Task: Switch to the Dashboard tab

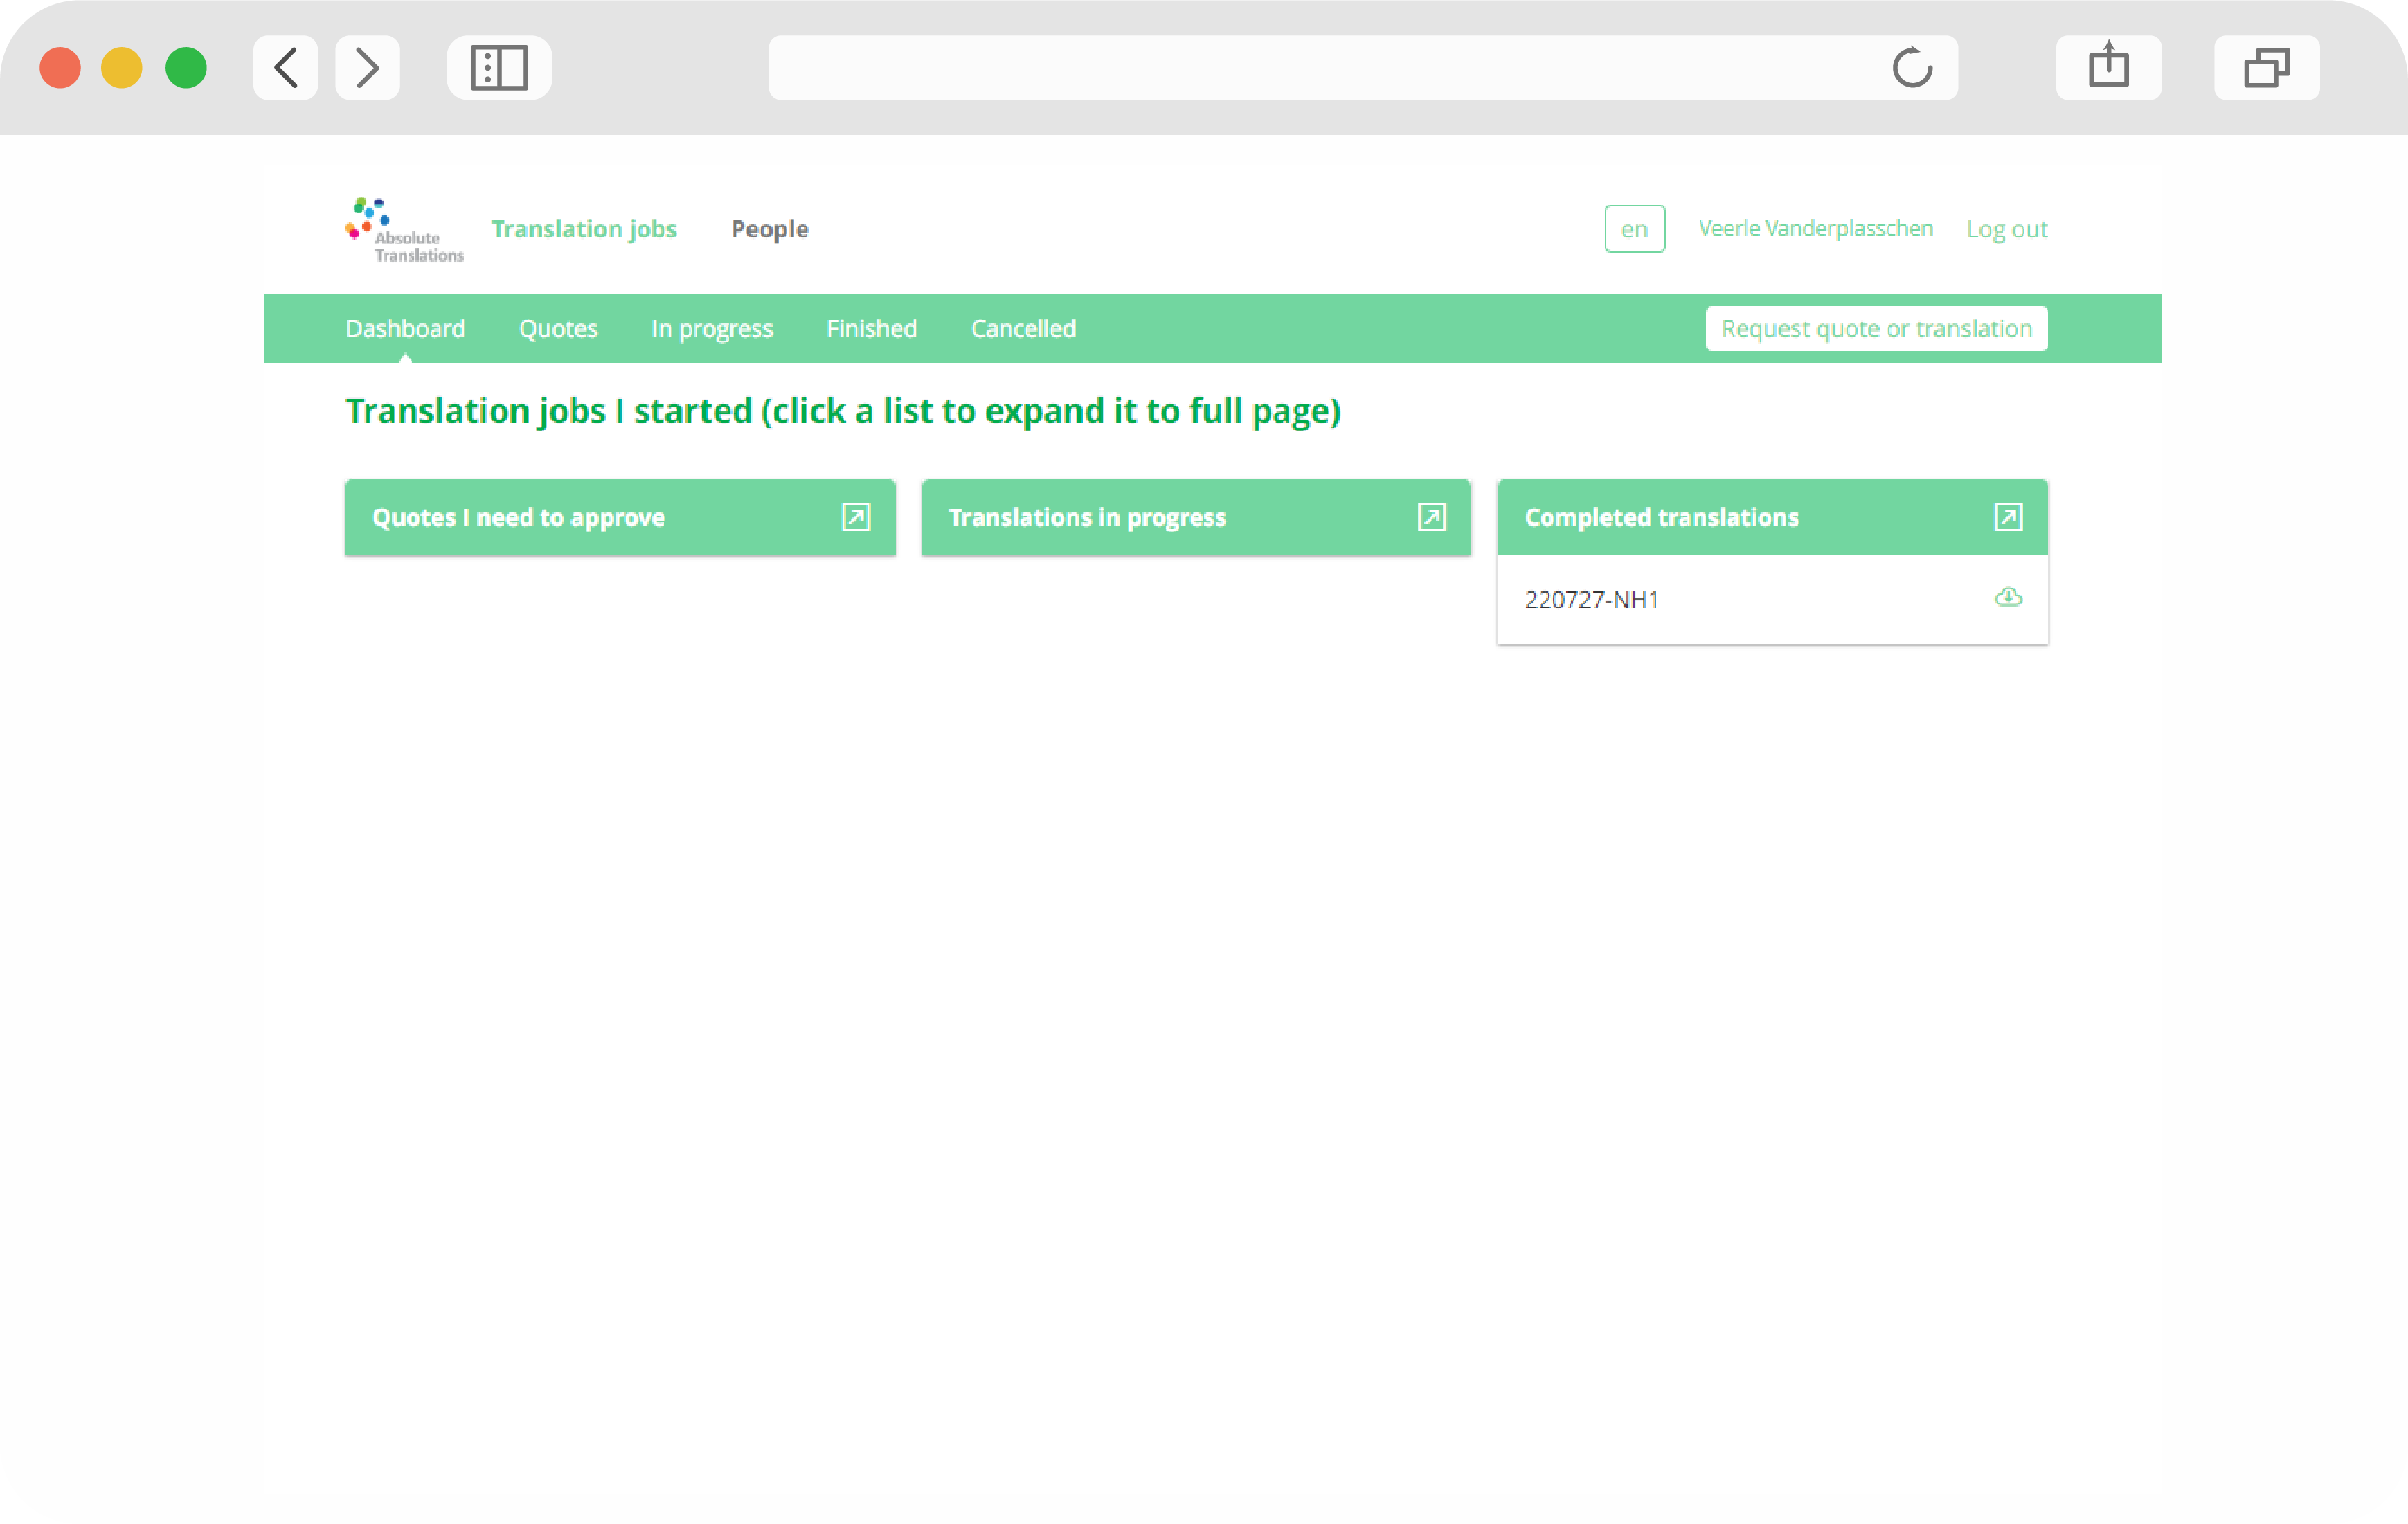Action: (x=405, y=328)
